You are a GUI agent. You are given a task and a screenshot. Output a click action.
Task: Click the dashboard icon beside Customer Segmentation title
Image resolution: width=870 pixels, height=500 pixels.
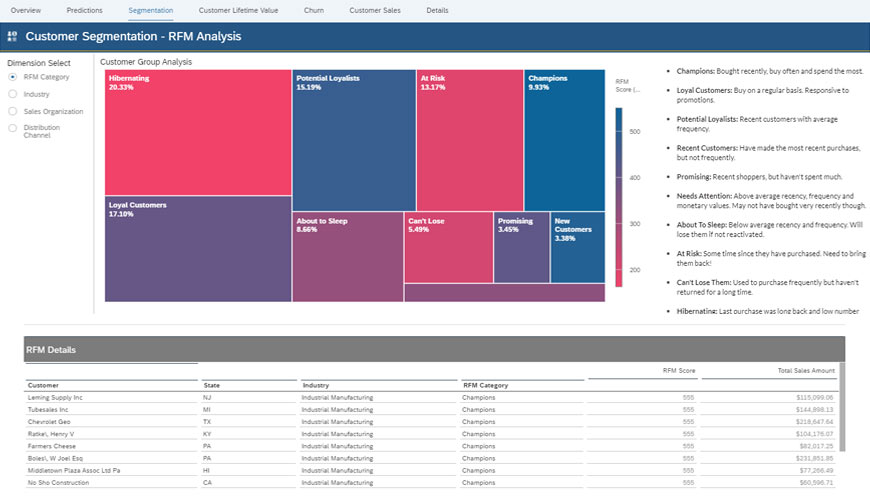click(12, 37)
